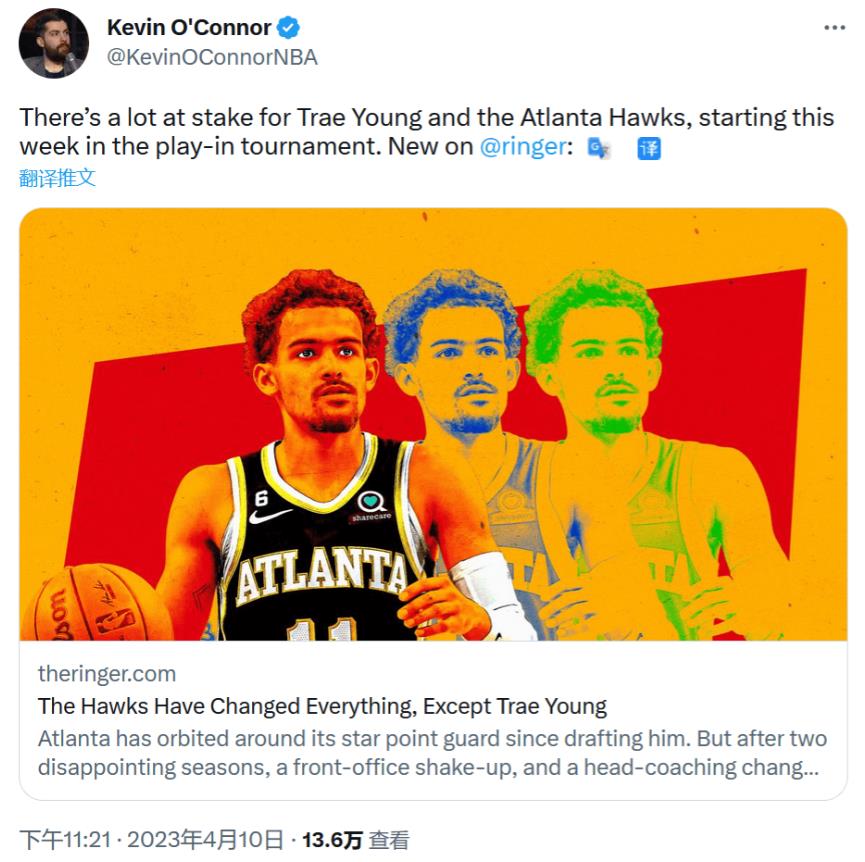Click the basketball in the article image
Image resolution: width=865 pixels, height=862 pixels.
(95, 603)
